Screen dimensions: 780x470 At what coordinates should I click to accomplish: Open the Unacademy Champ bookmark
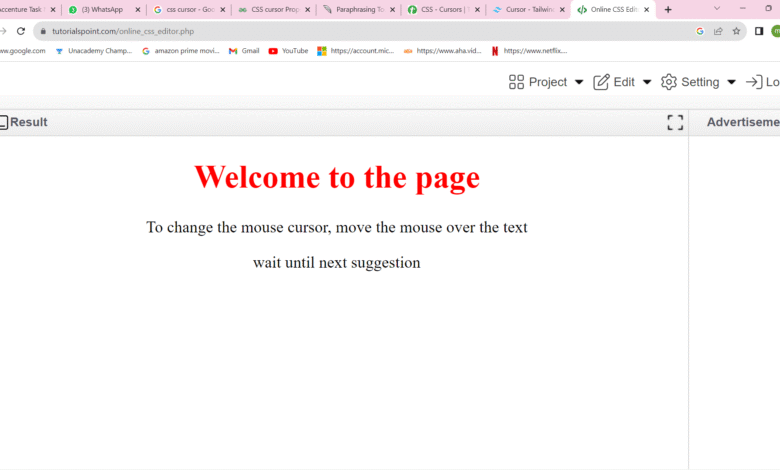point(94,51)
